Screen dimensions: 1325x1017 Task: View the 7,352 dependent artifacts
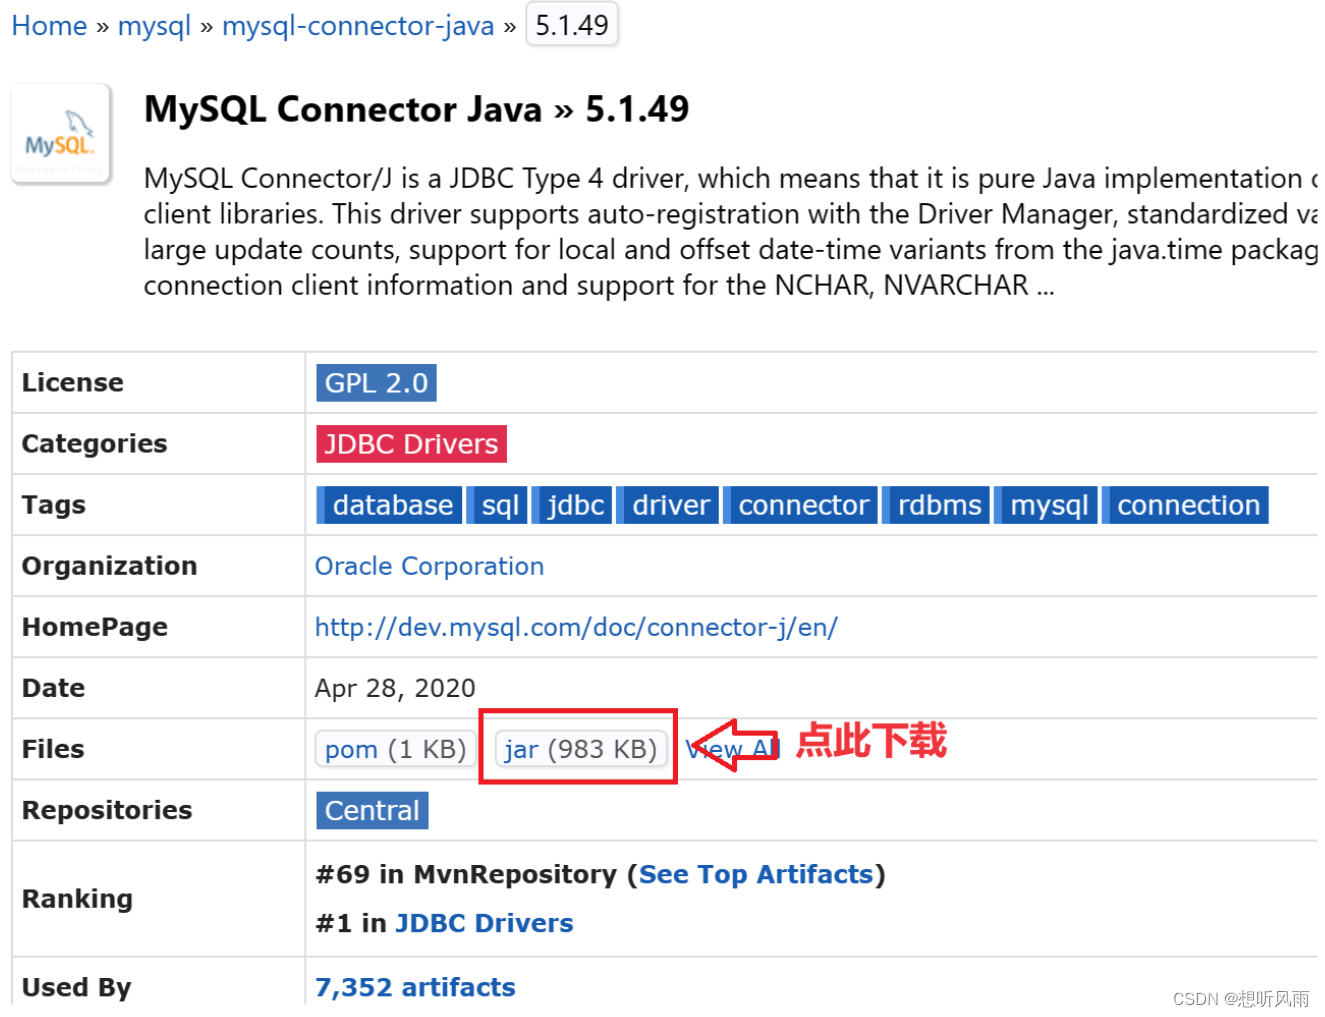tap(414, 987)
